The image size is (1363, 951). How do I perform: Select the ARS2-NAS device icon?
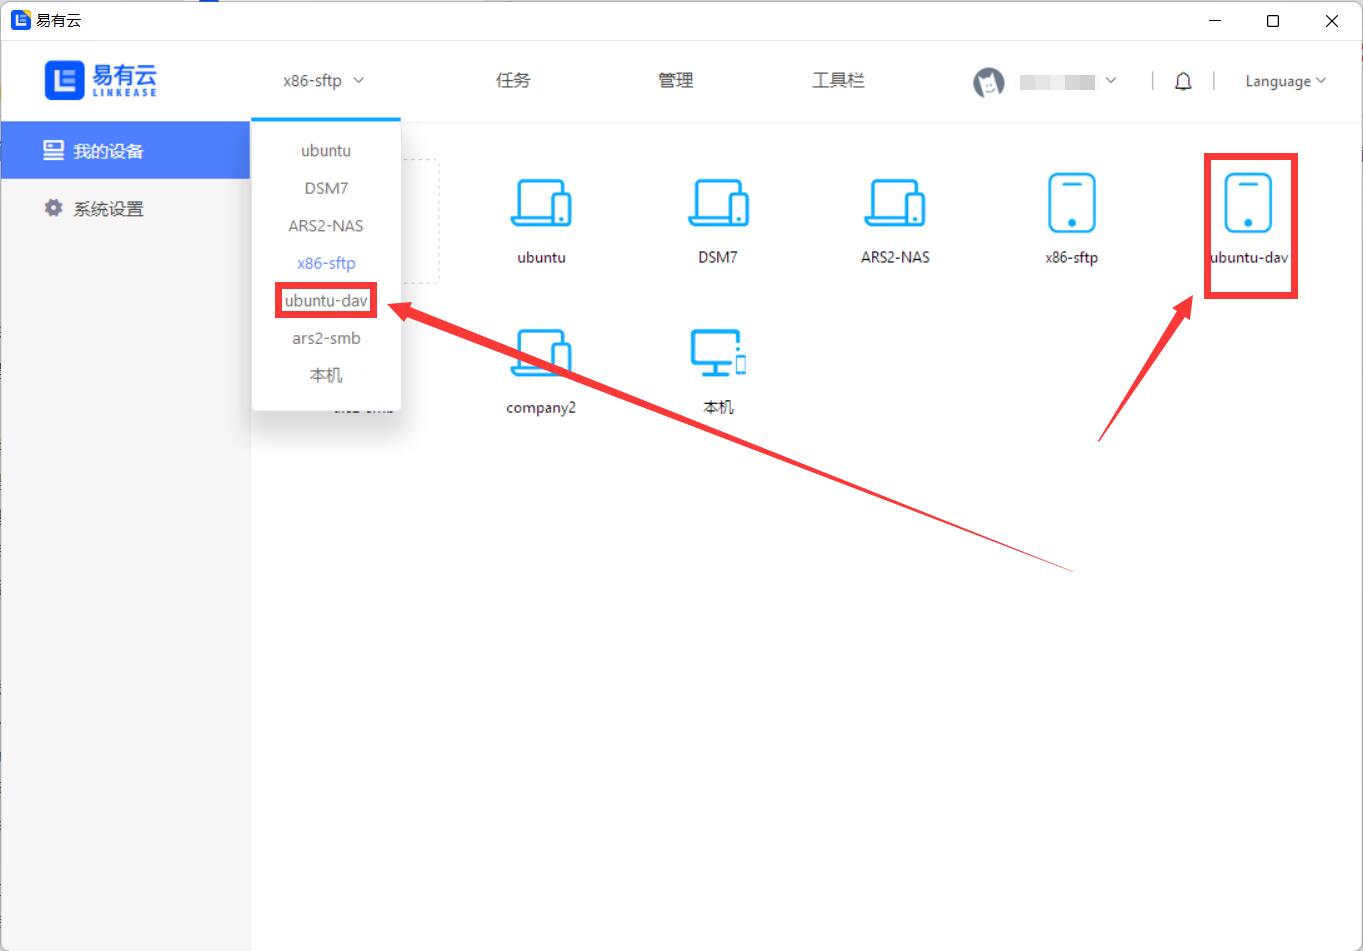895,203
